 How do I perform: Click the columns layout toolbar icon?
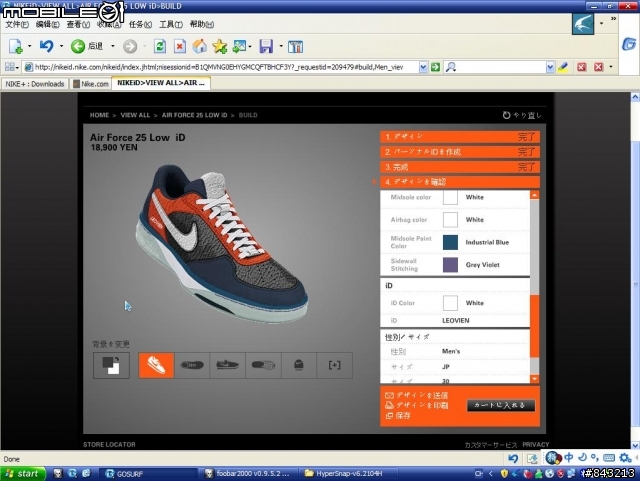pos(295,47)
